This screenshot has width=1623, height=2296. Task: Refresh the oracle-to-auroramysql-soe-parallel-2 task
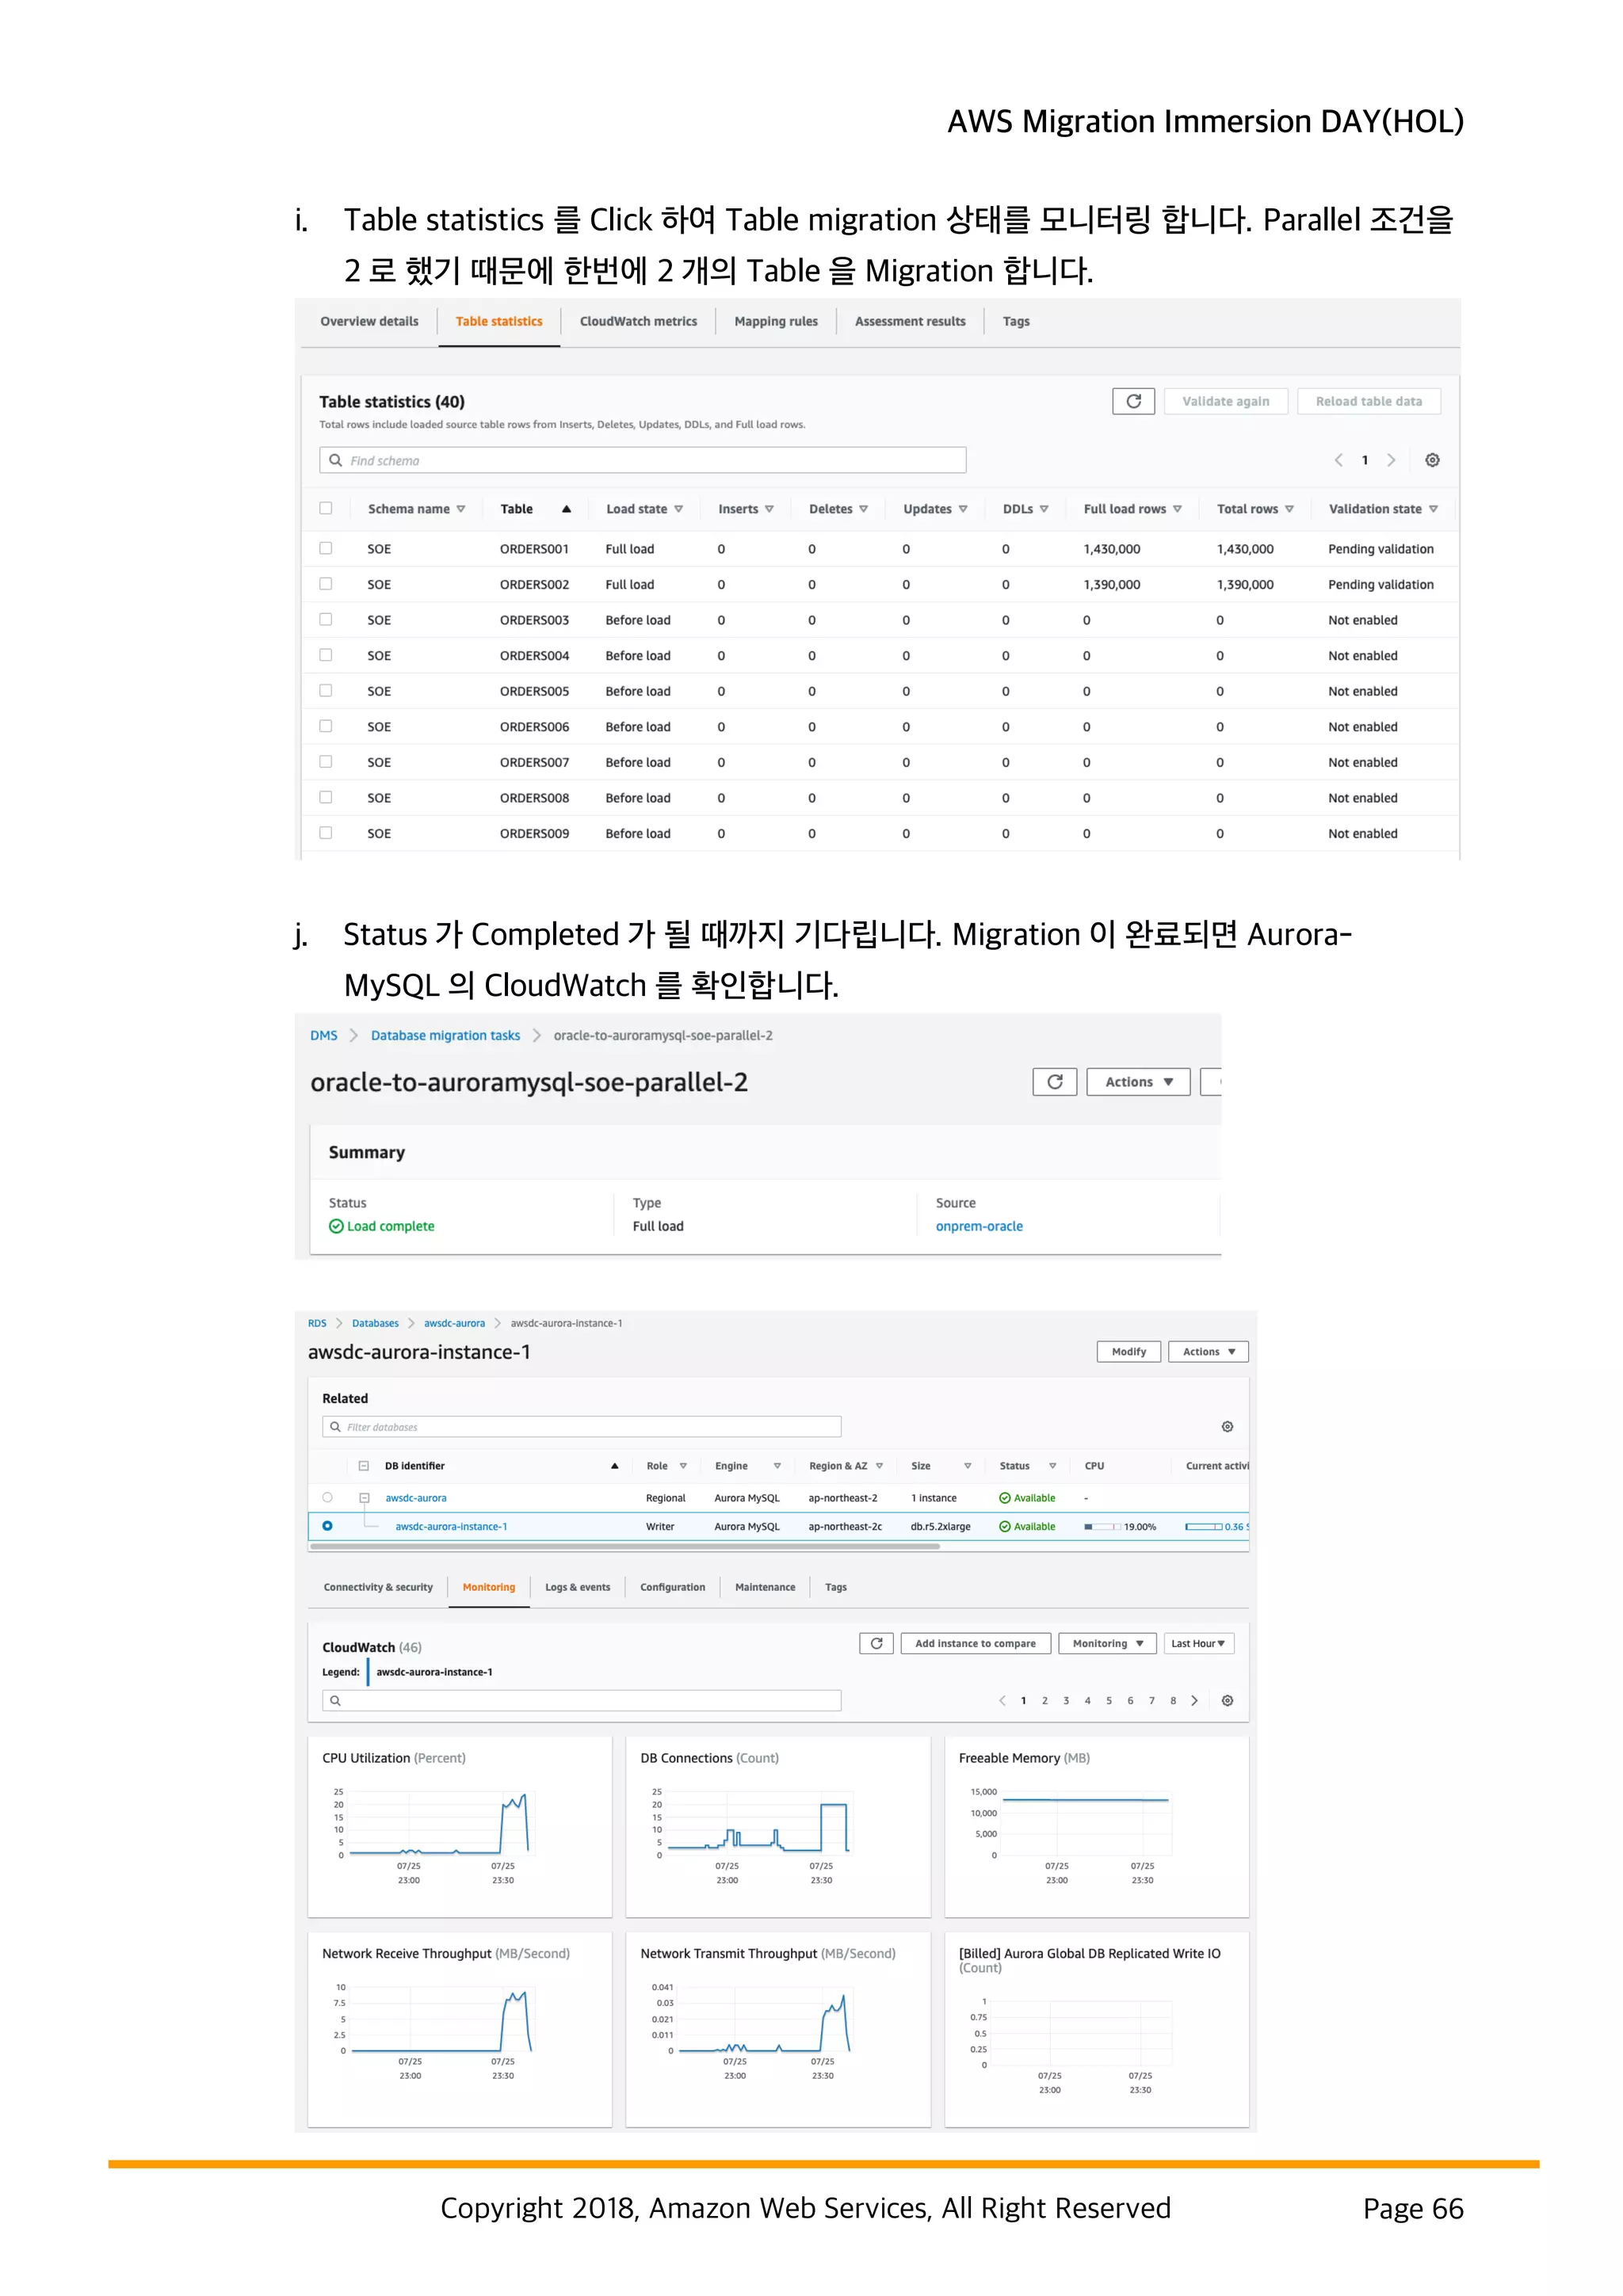click(x=1054, y=1082)
